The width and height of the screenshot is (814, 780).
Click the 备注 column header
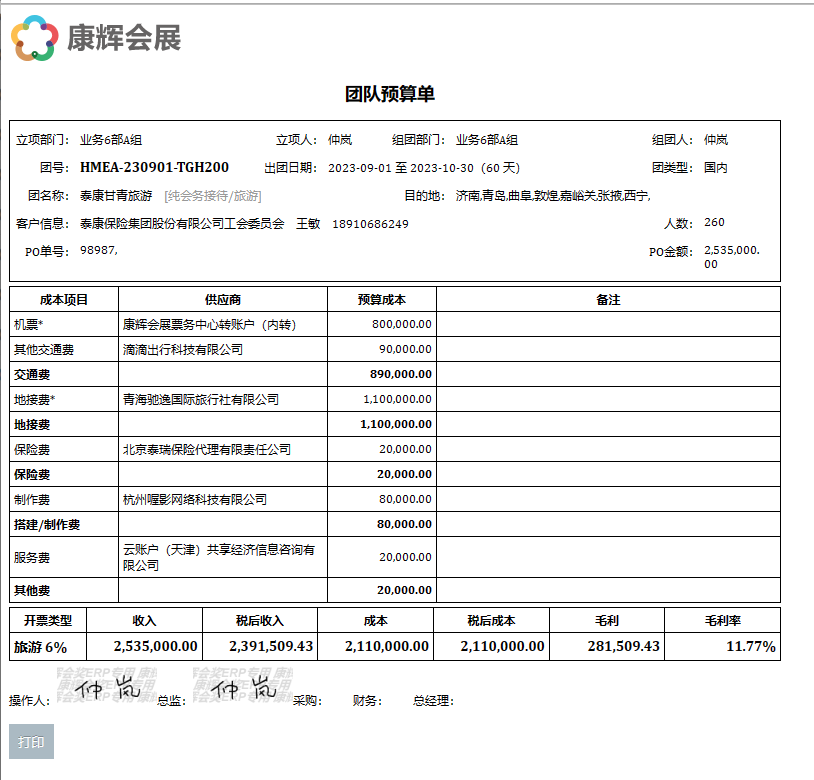coord(608,299)
